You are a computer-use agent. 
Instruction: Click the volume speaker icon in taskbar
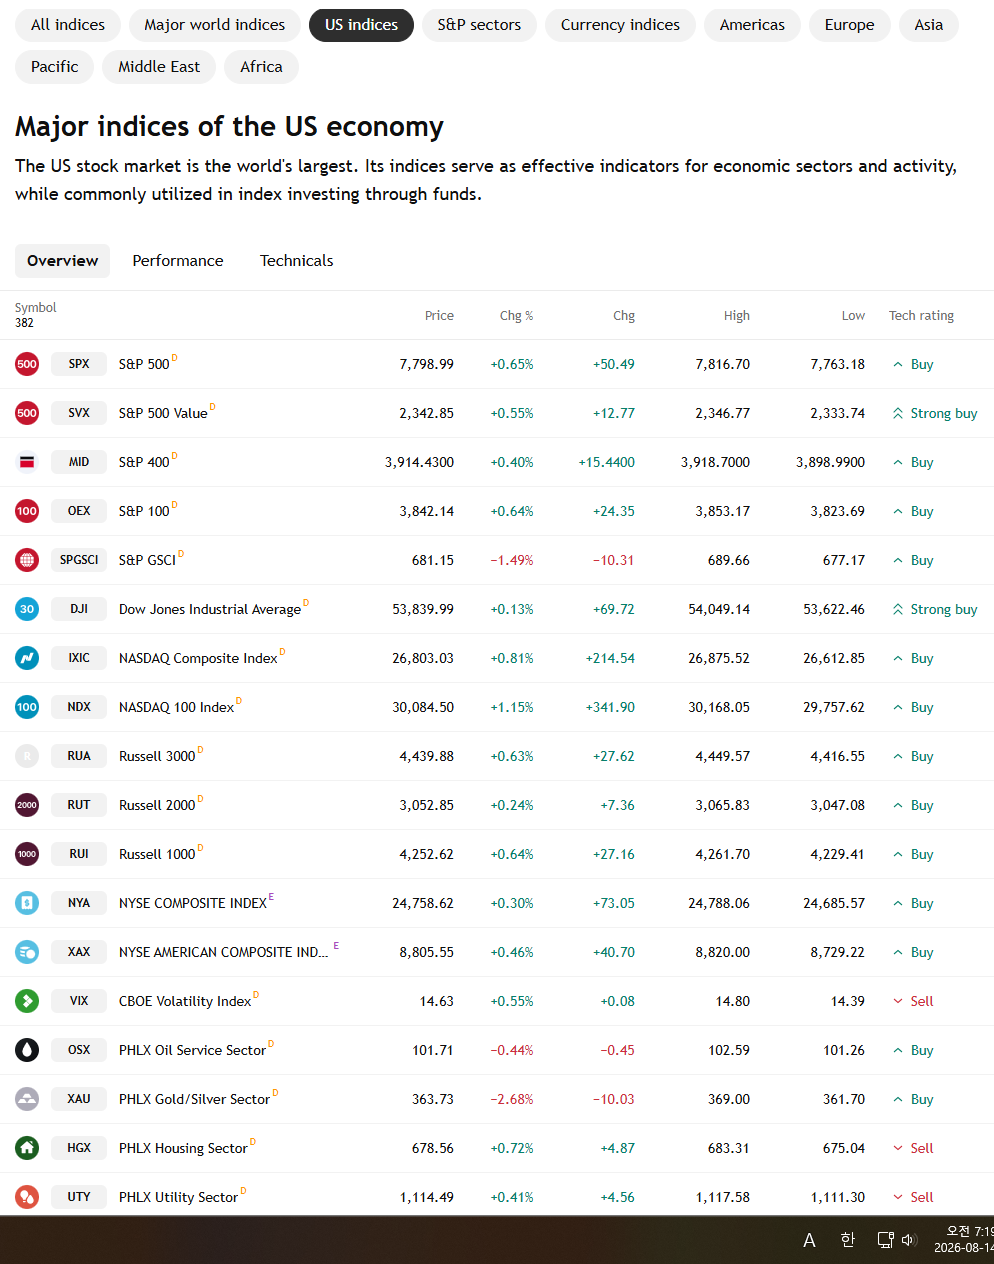click(909, 1240)
